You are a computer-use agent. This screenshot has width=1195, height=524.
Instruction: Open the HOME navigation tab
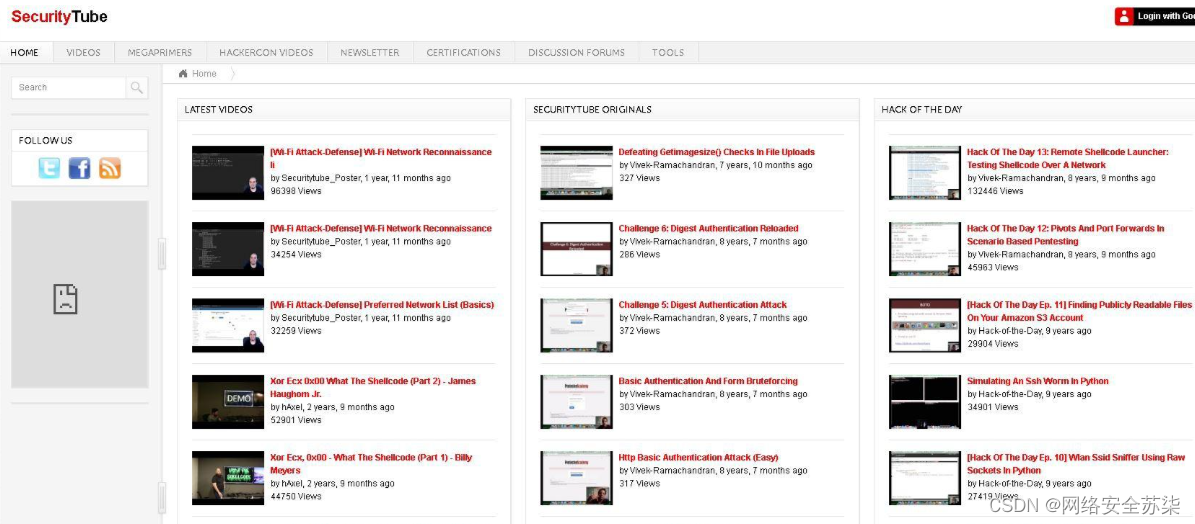point(24,53)
